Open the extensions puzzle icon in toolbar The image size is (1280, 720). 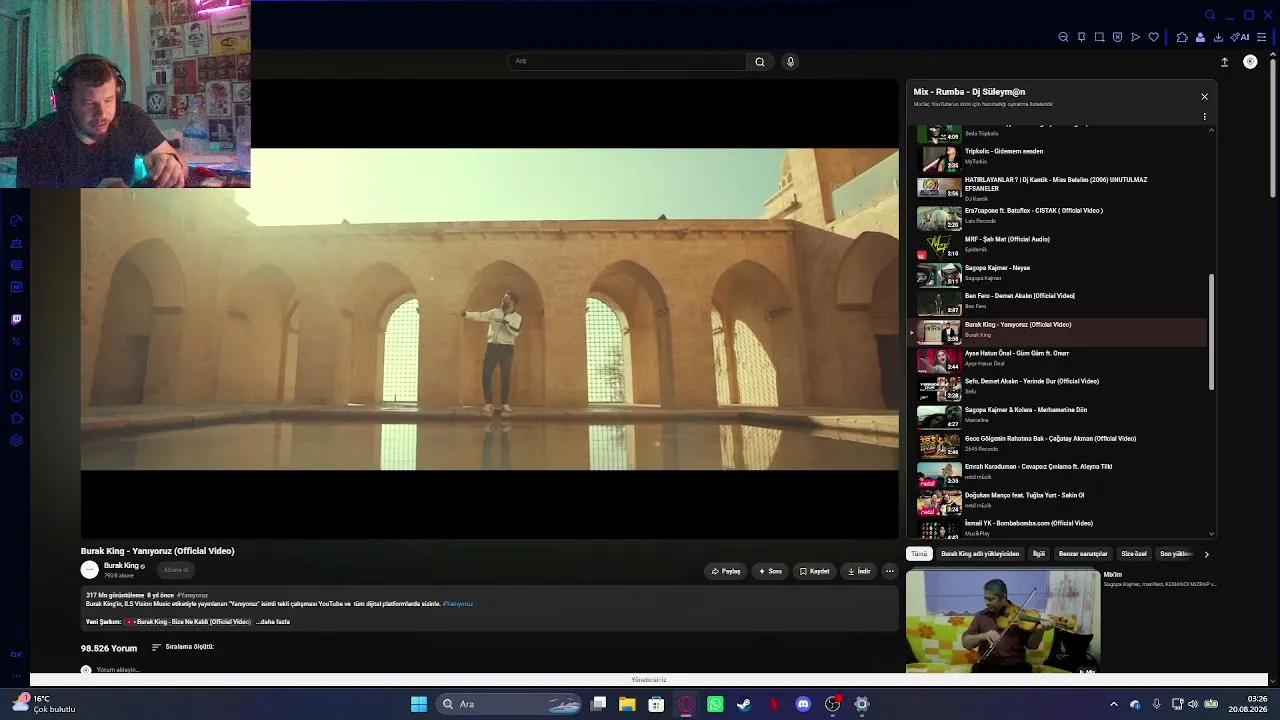point(1182,37)
